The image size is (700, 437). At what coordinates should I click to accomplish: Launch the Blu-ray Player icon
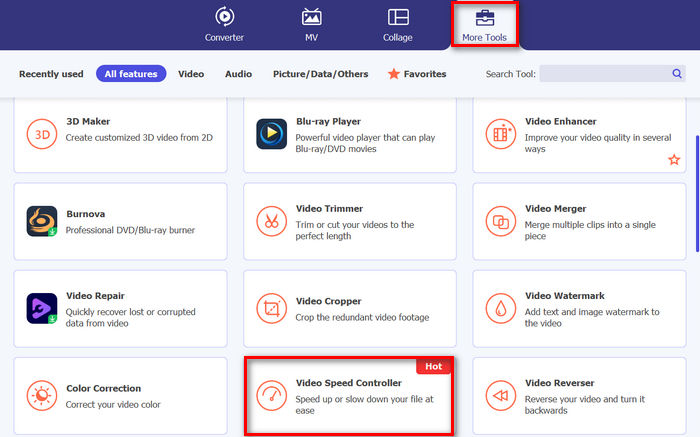pos(271,134)
